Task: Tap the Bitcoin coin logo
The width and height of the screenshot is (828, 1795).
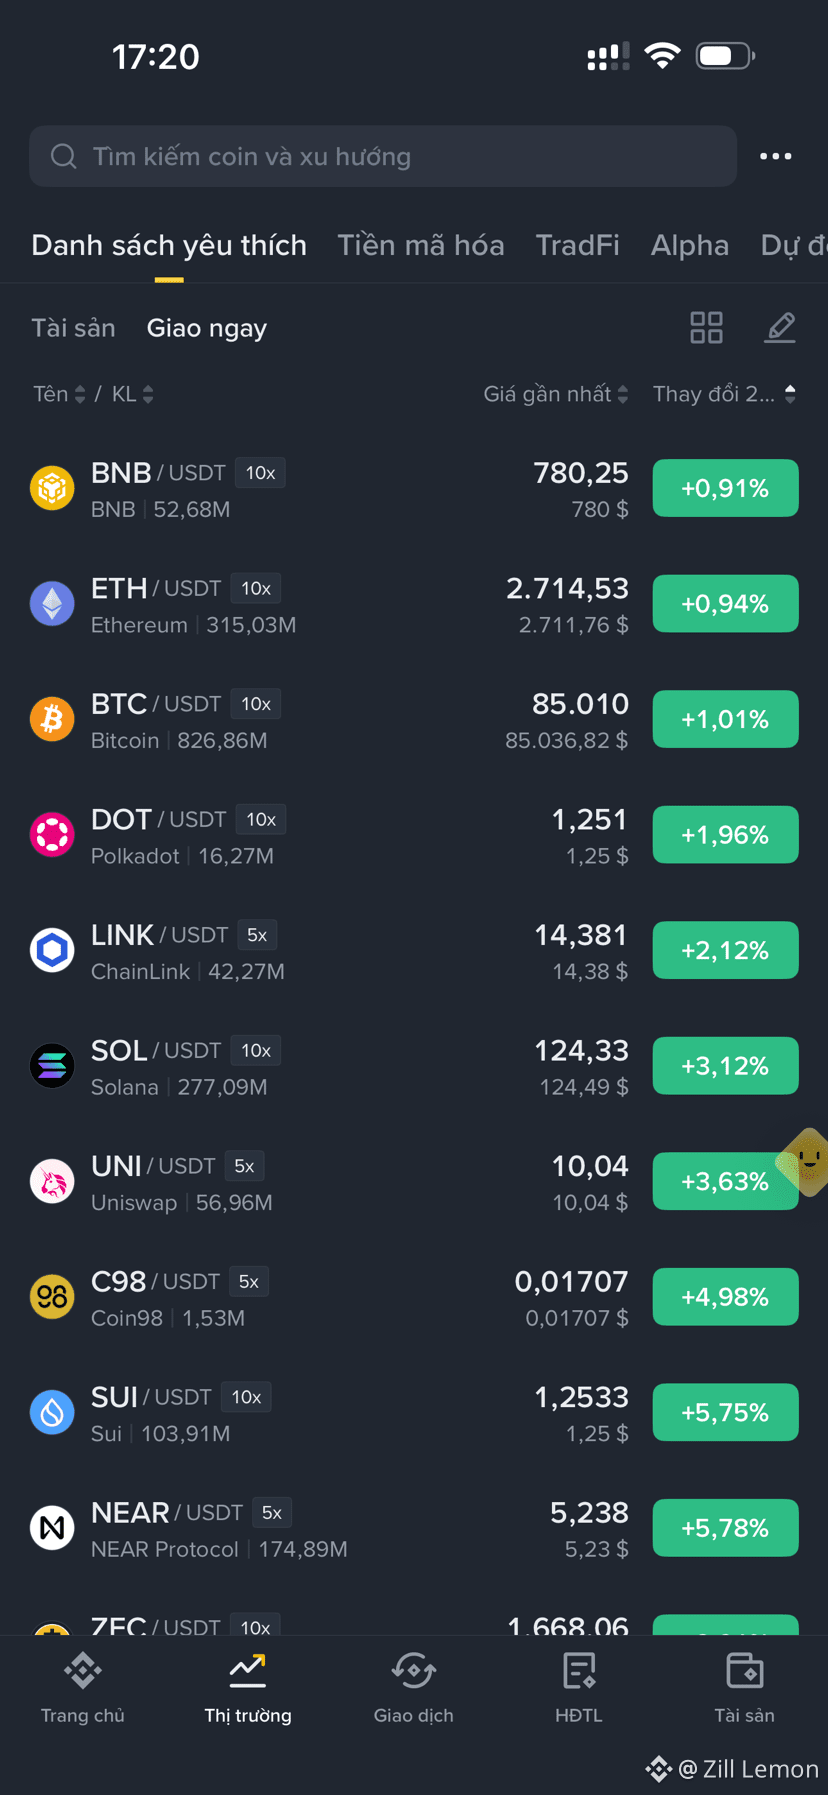Action: pos(52,719)
